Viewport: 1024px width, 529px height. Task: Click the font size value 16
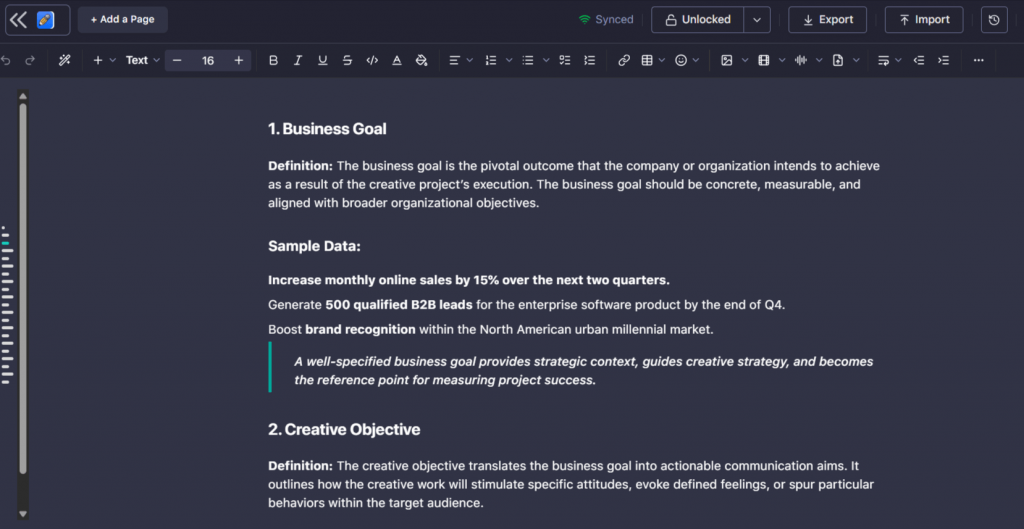pyautogui.click(x=208, y=60)
